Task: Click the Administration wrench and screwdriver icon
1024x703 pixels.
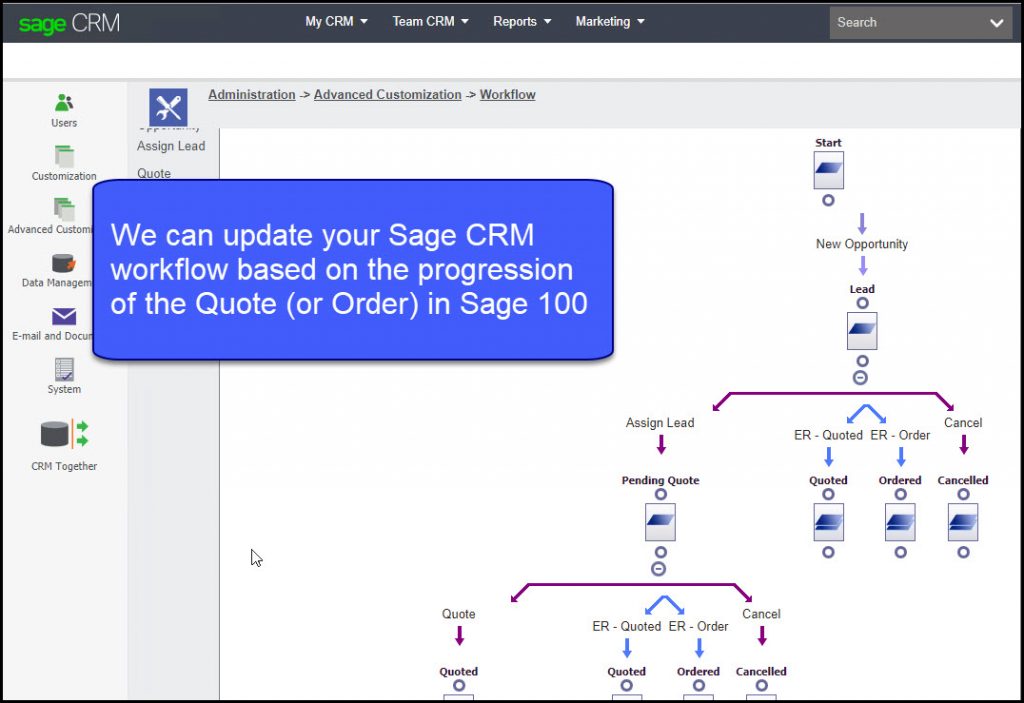Action: pyautogui.click(x=168, y=107)
